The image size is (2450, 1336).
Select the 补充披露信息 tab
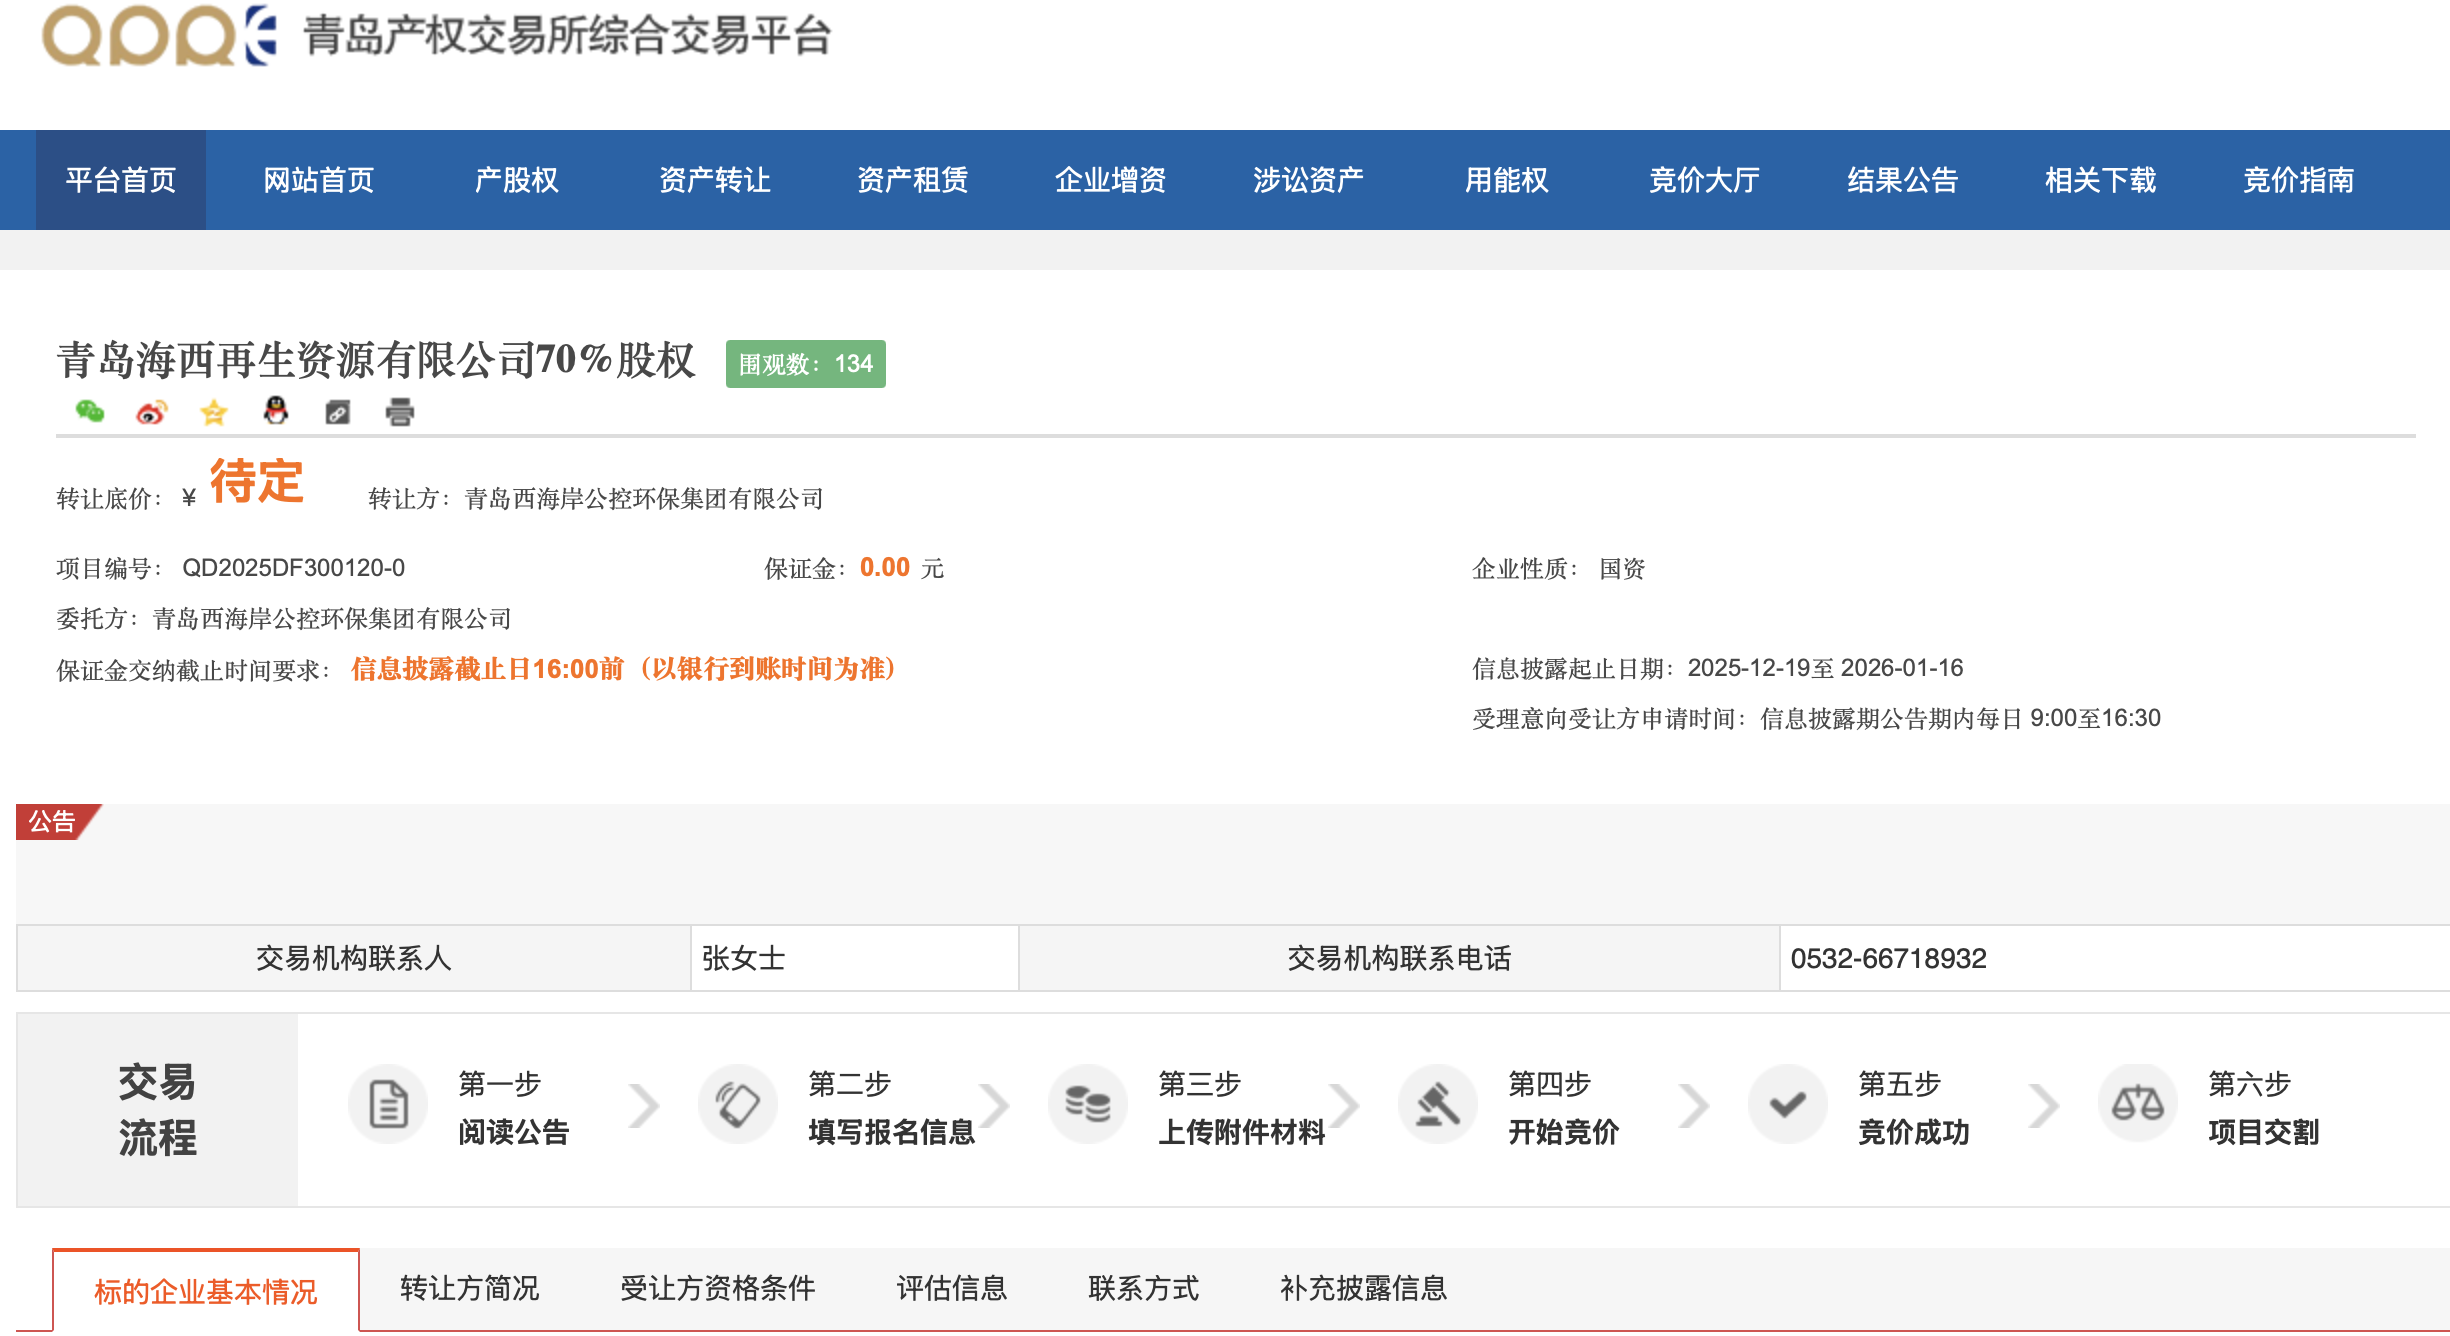tap(1363, 1288)
